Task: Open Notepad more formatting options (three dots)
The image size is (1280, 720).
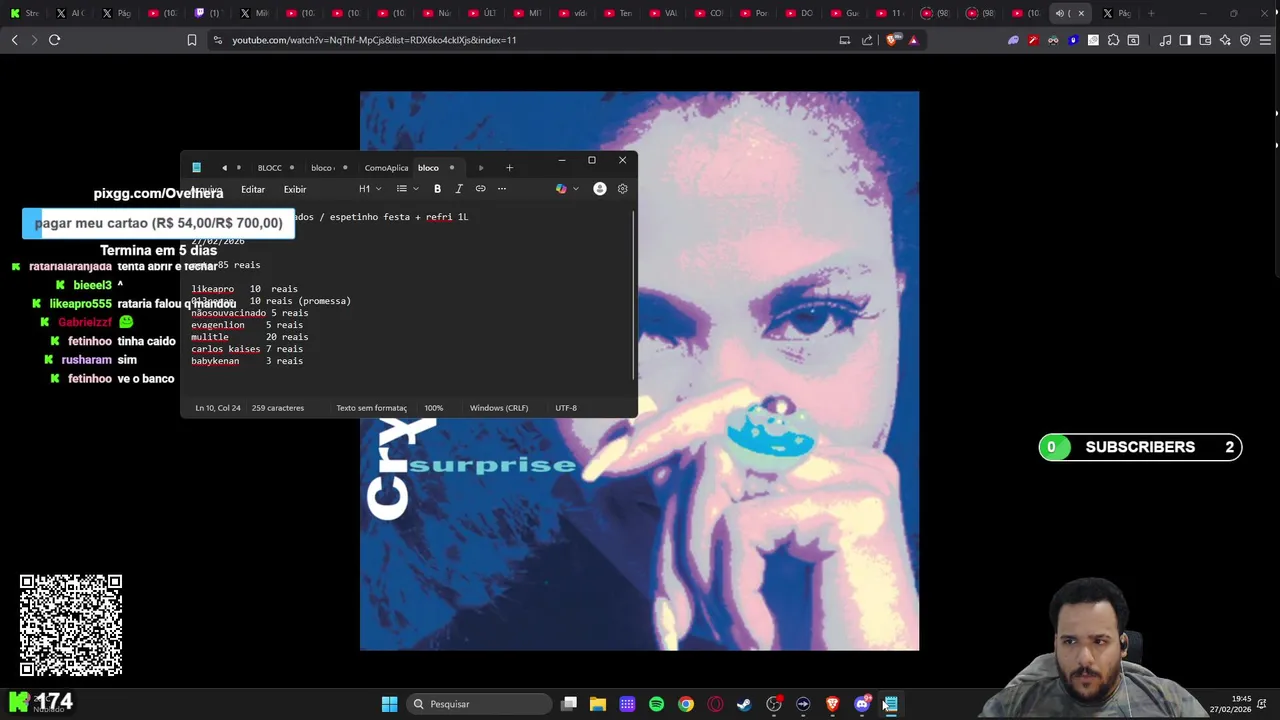Action: [x=502, y=189]
